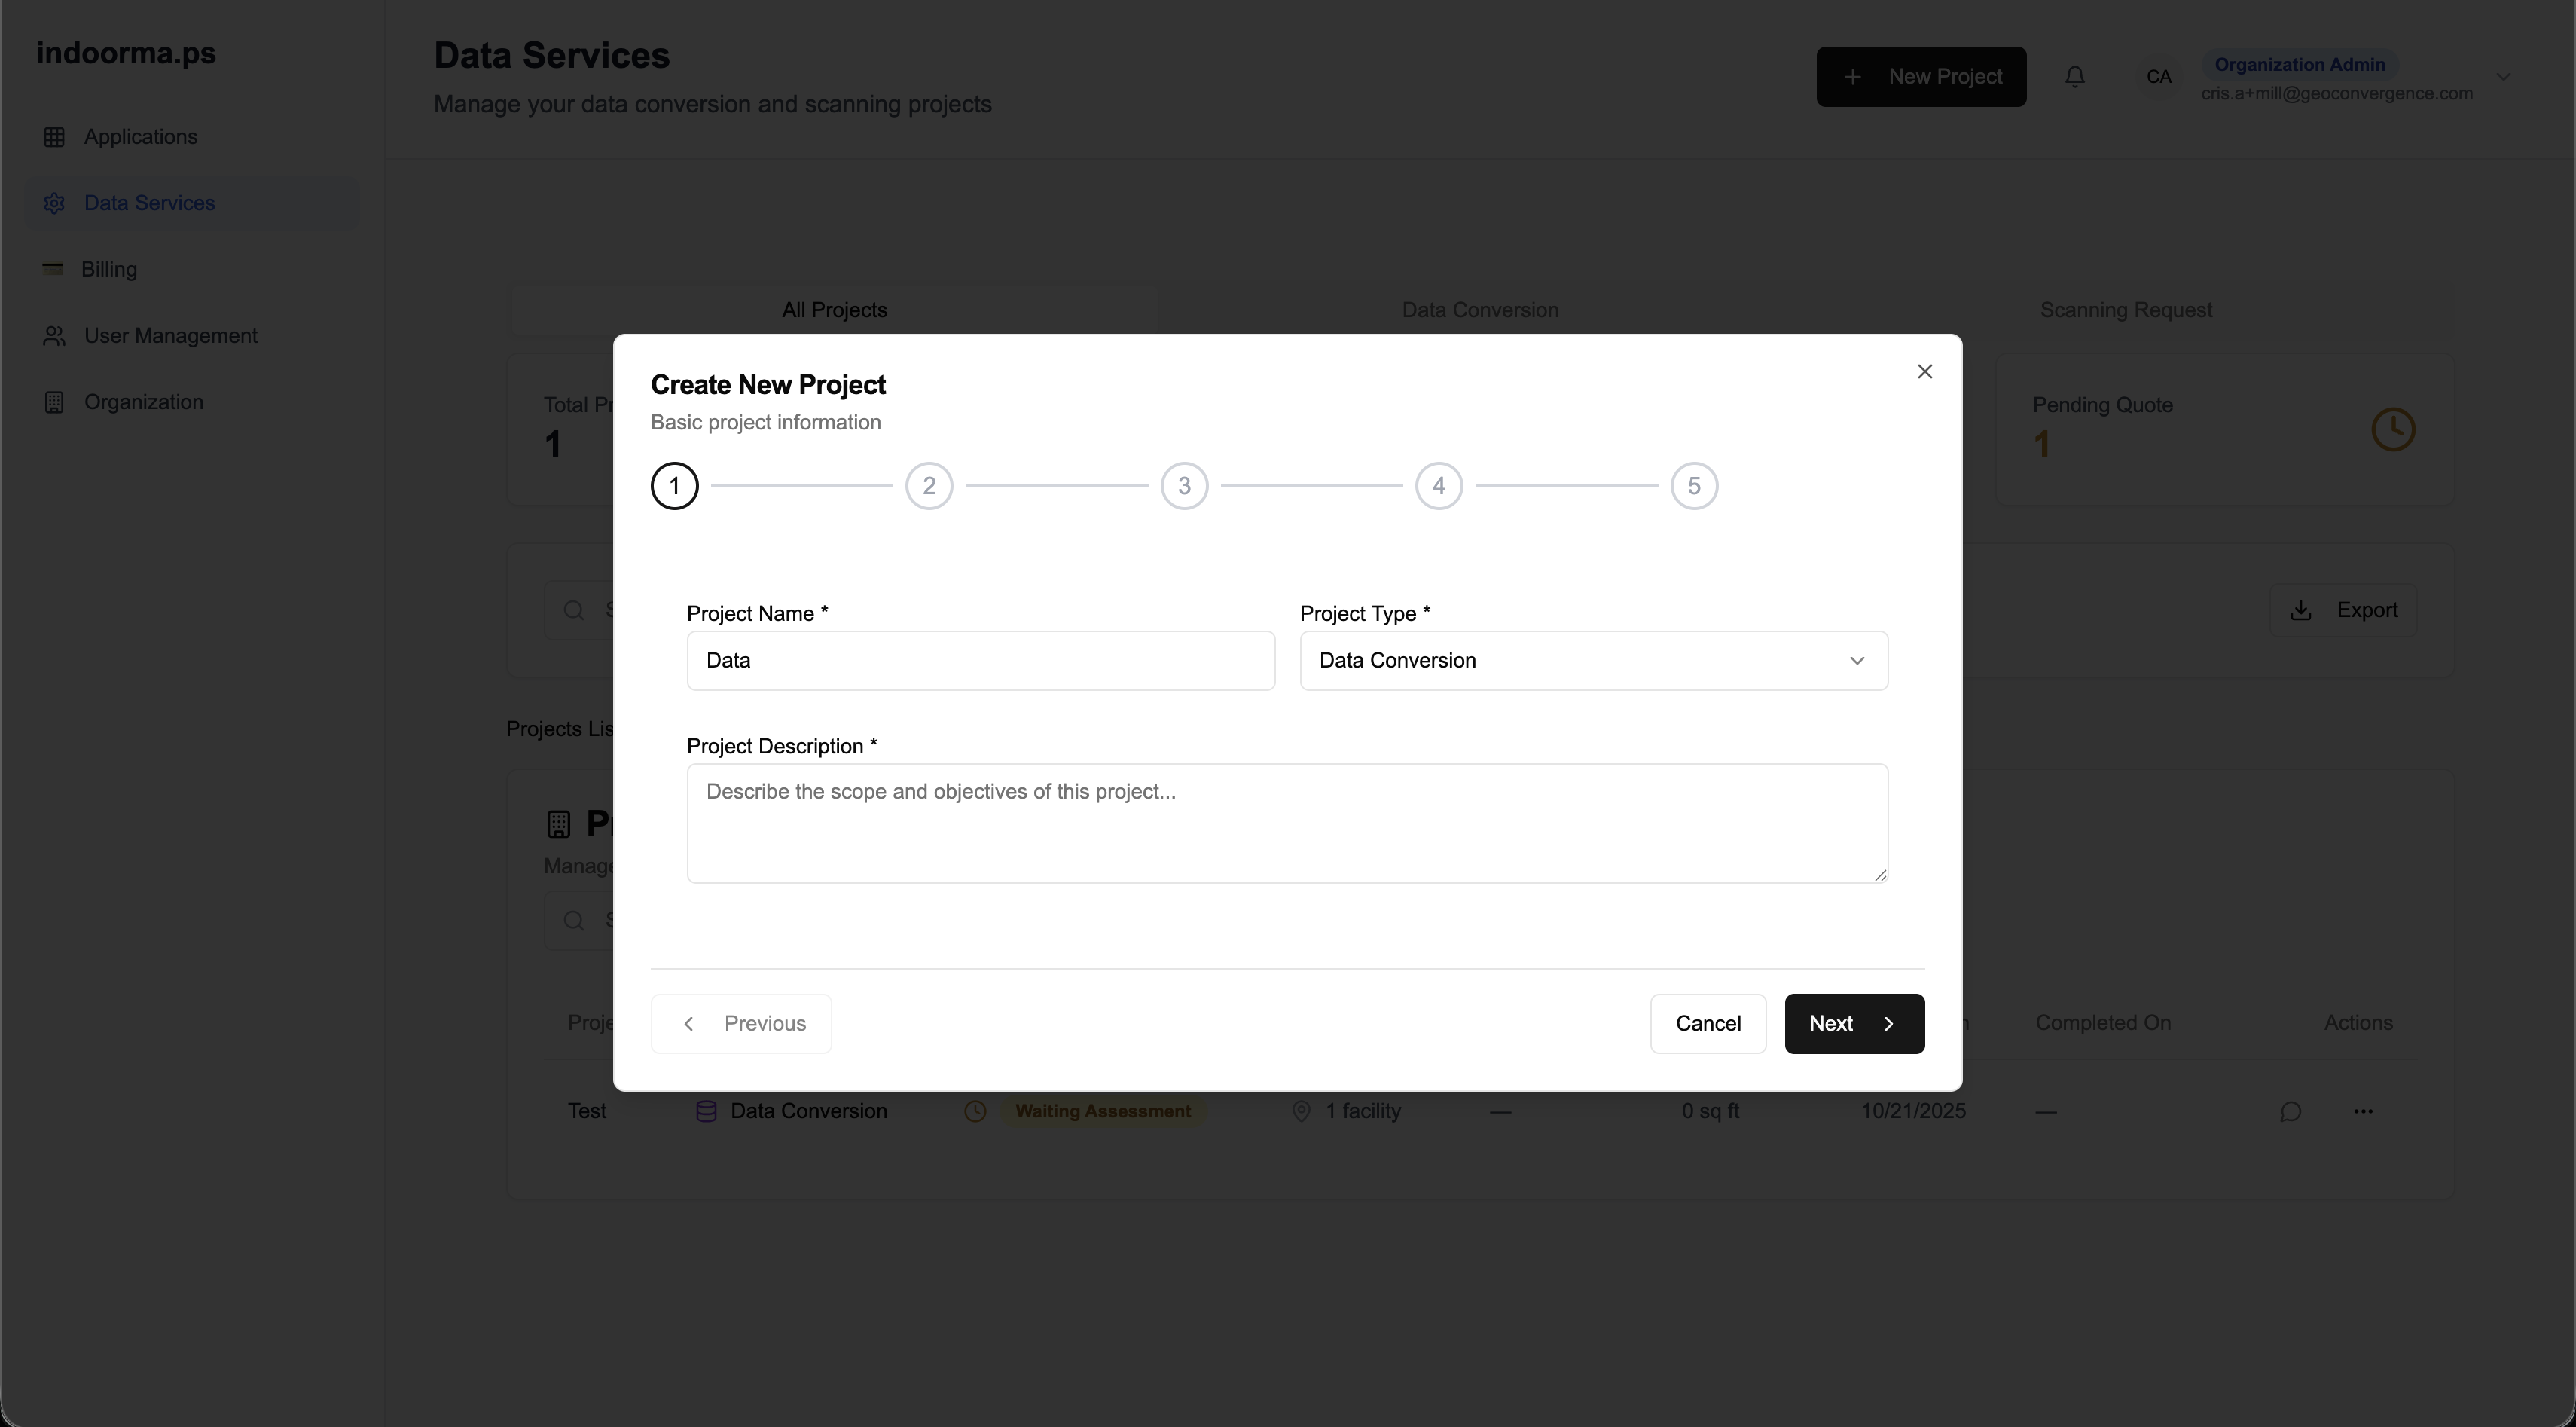
Task: Expand the user account chevron
Action: pos(2502,77)
